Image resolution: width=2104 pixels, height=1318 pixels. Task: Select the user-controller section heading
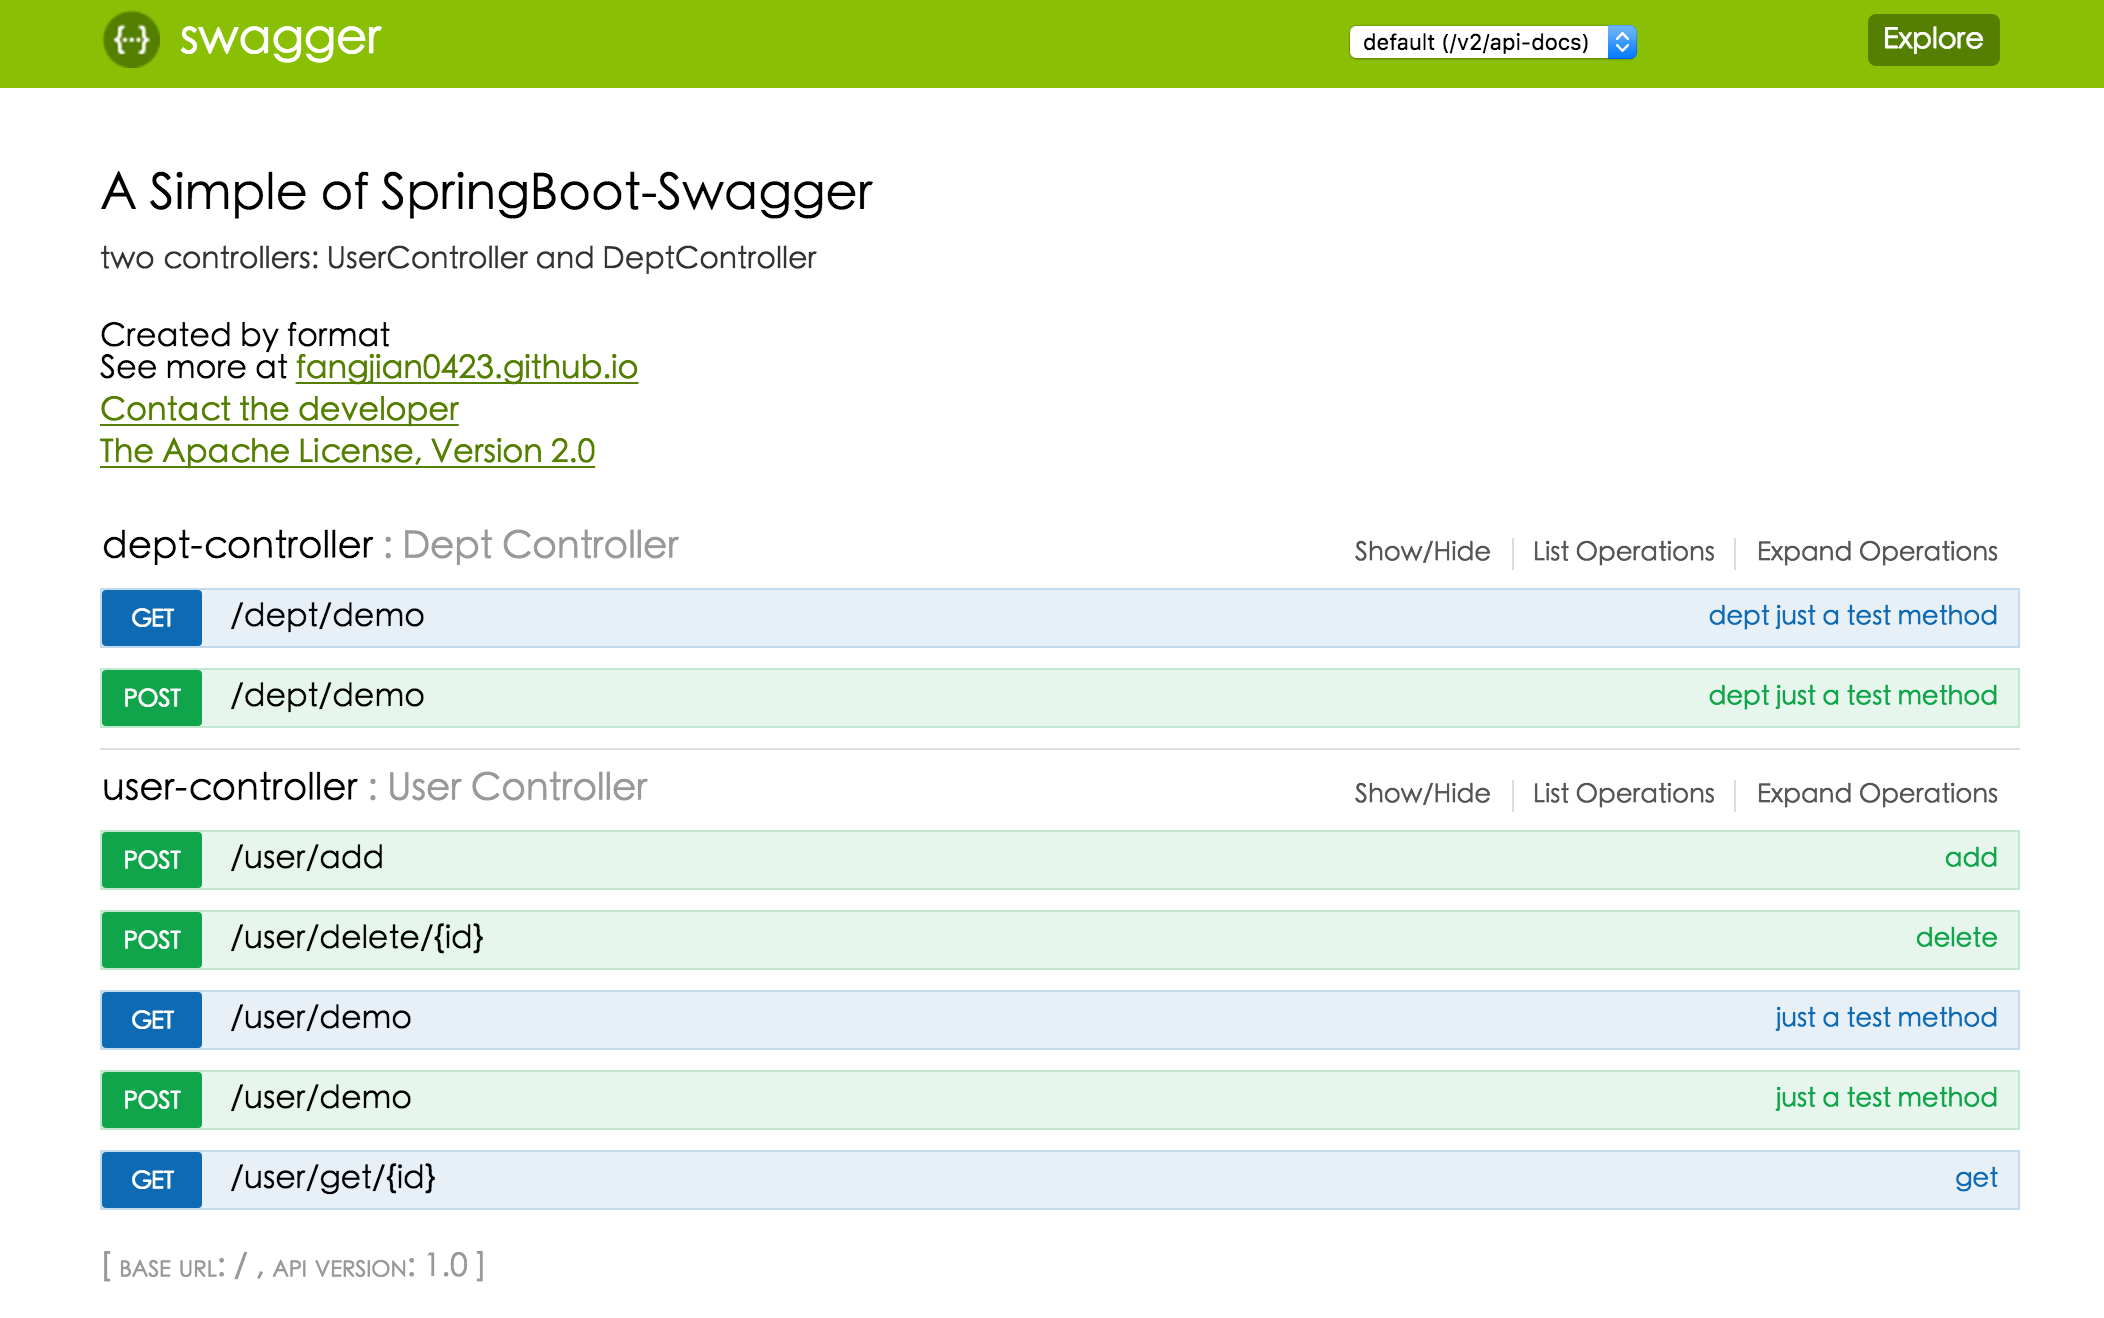231,787
